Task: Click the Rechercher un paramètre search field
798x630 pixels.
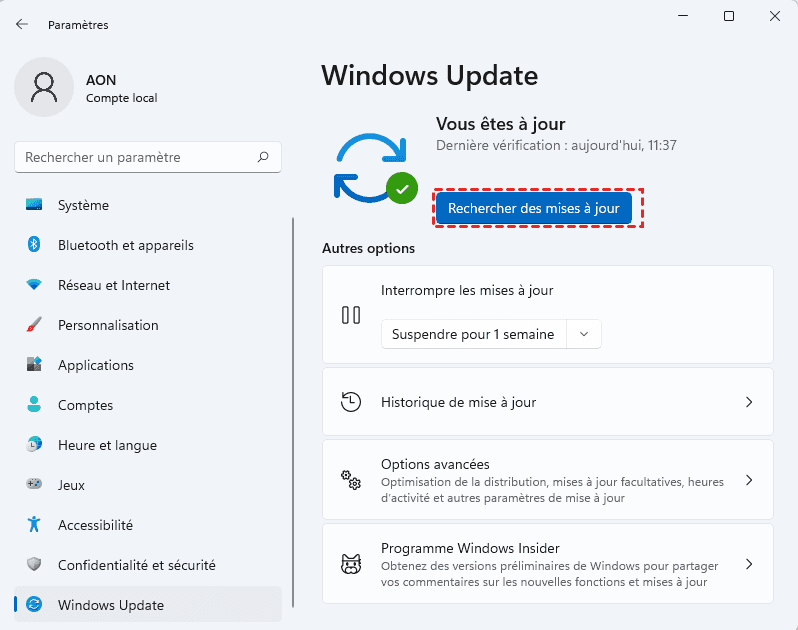Action: pos(135,157)
